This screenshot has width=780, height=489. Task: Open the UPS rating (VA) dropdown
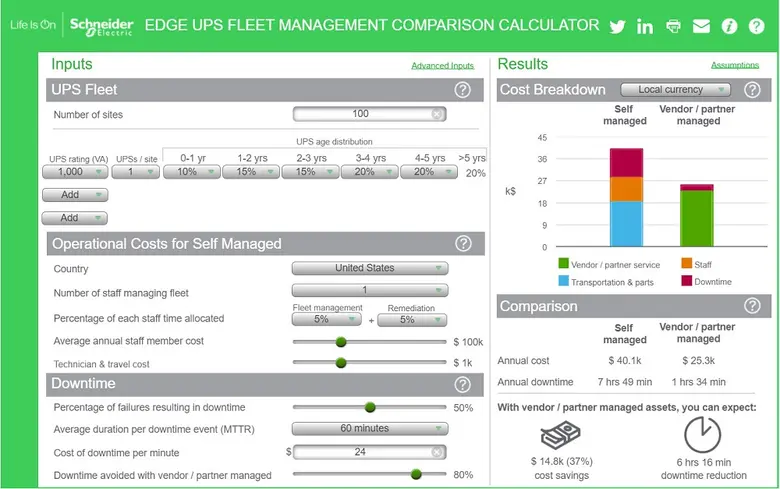pyautogui.click(x=74, y=172)
